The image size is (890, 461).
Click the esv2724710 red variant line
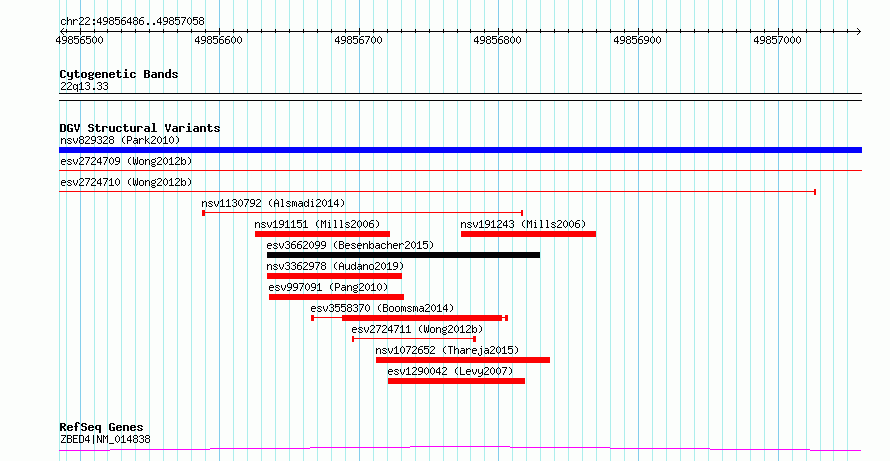[437, 192]
